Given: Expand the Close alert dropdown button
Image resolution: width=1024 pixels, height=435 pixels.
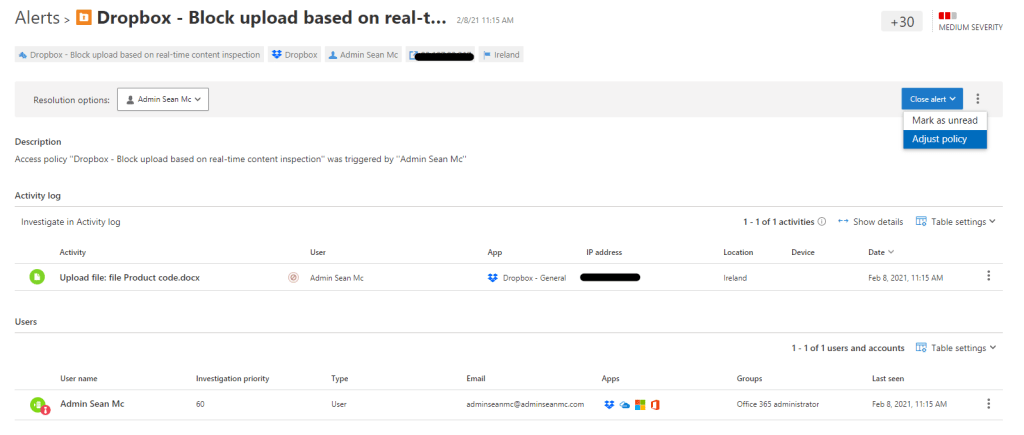Looking at the screenshot, I should coord(932,99).
